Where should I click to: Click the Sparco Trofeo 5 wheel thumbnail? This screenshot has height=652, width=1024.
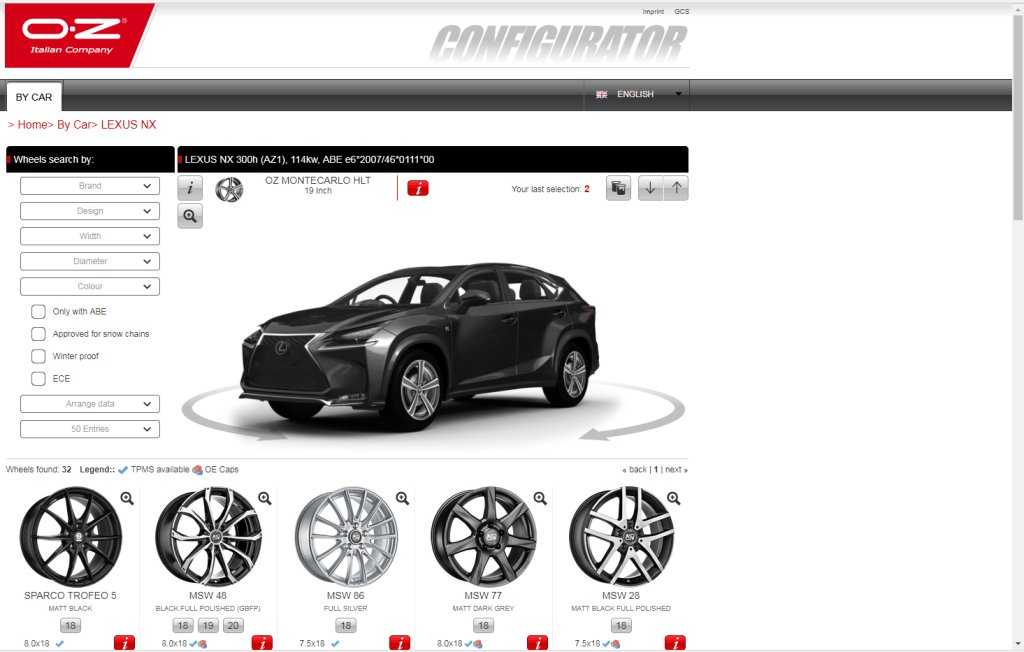71,536
